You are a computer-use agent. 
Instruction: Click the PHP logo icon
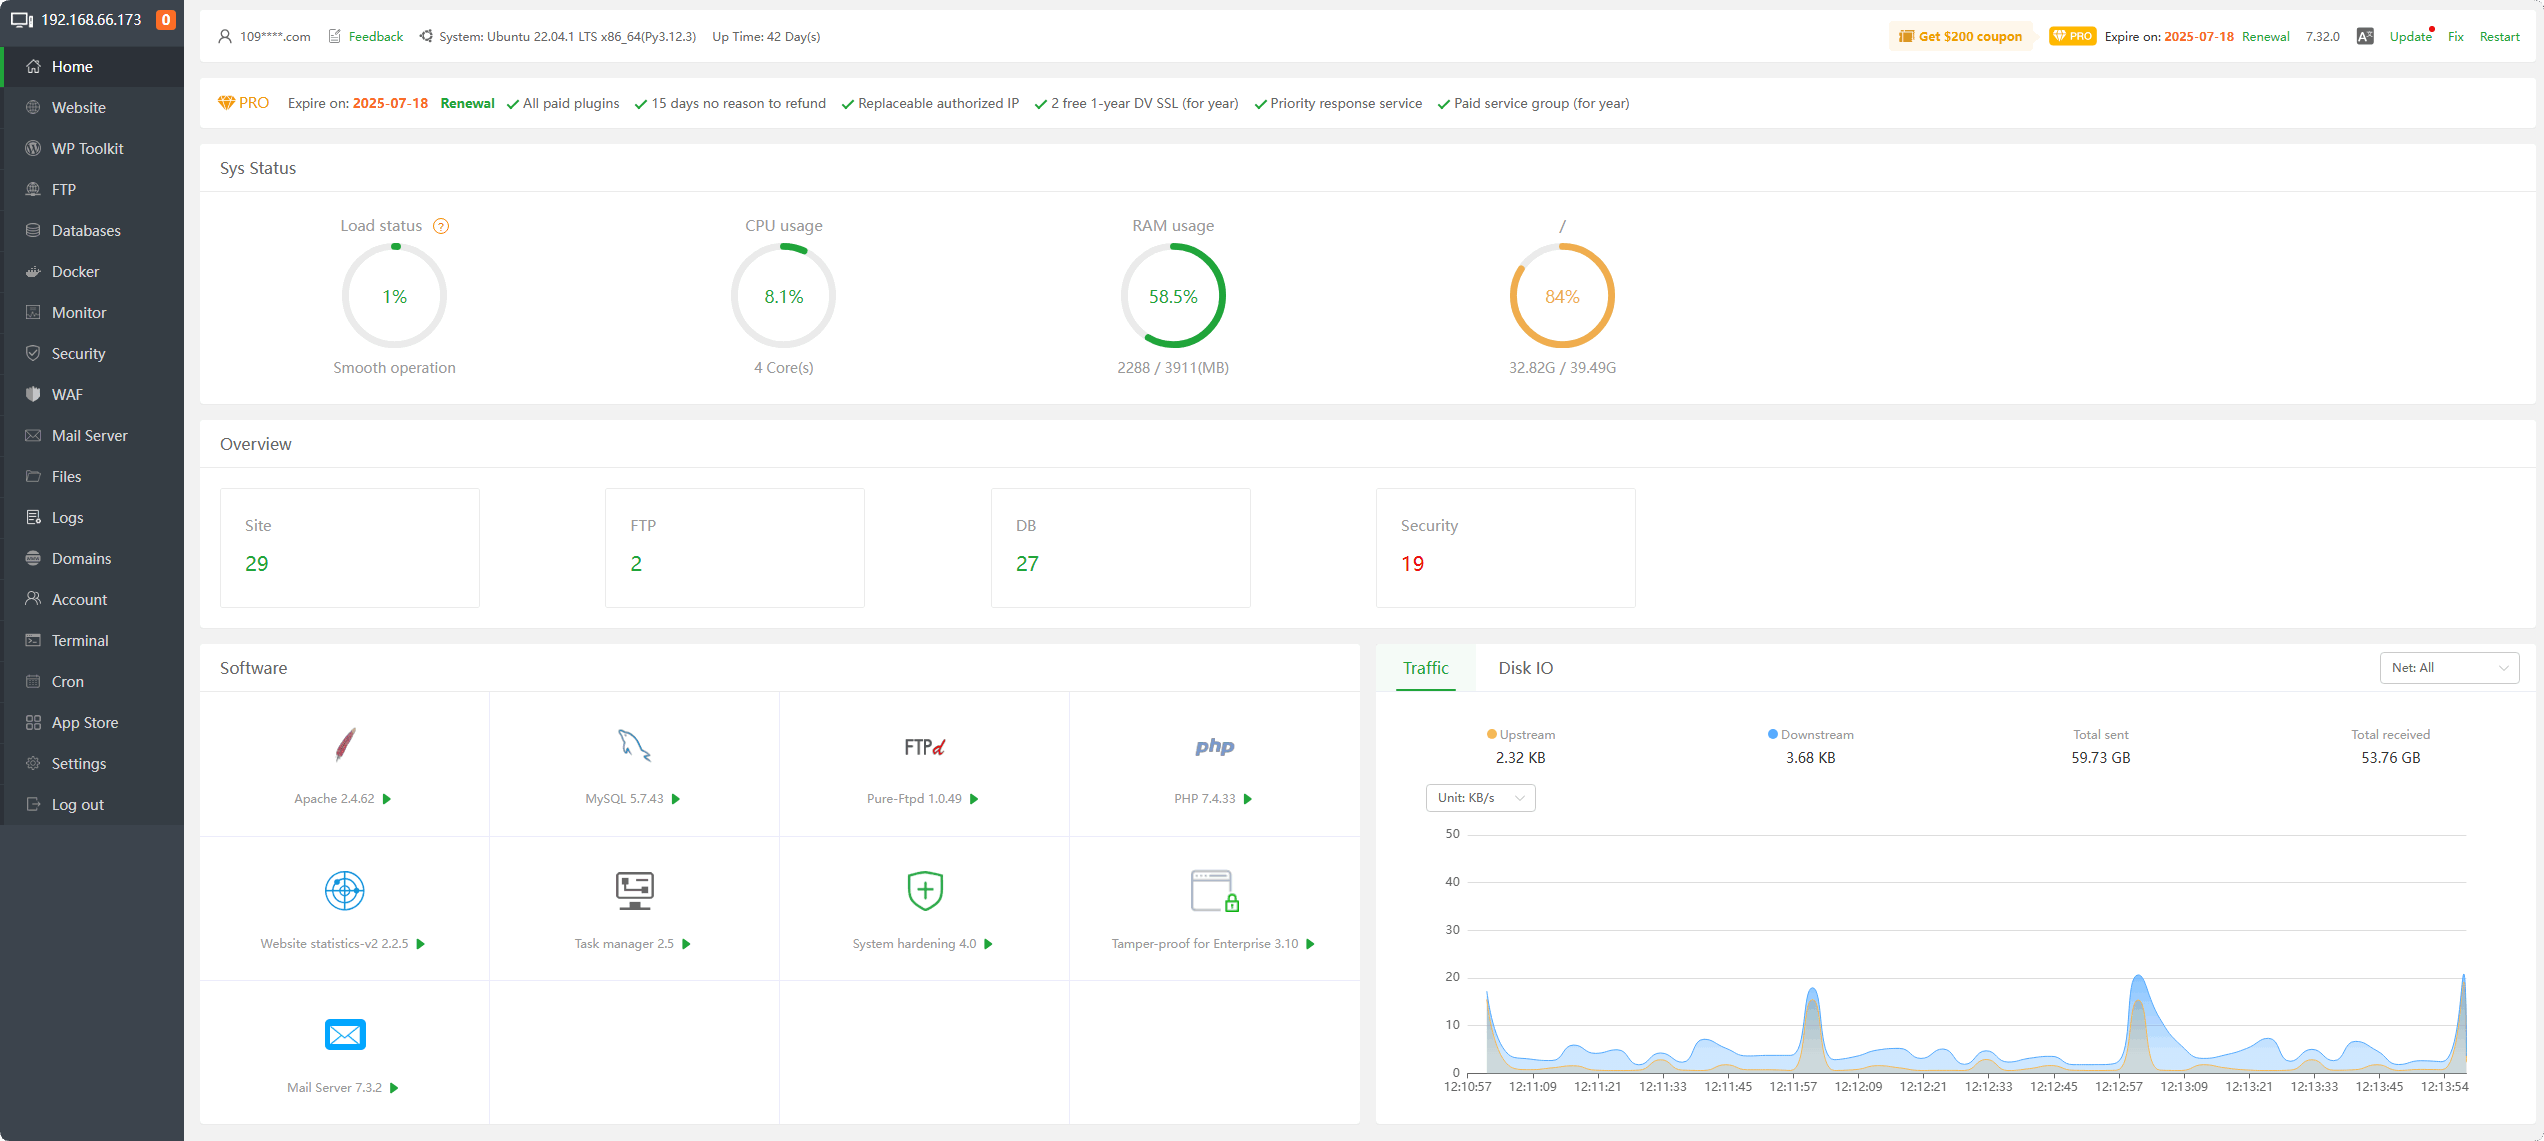tap(1214, 746)
